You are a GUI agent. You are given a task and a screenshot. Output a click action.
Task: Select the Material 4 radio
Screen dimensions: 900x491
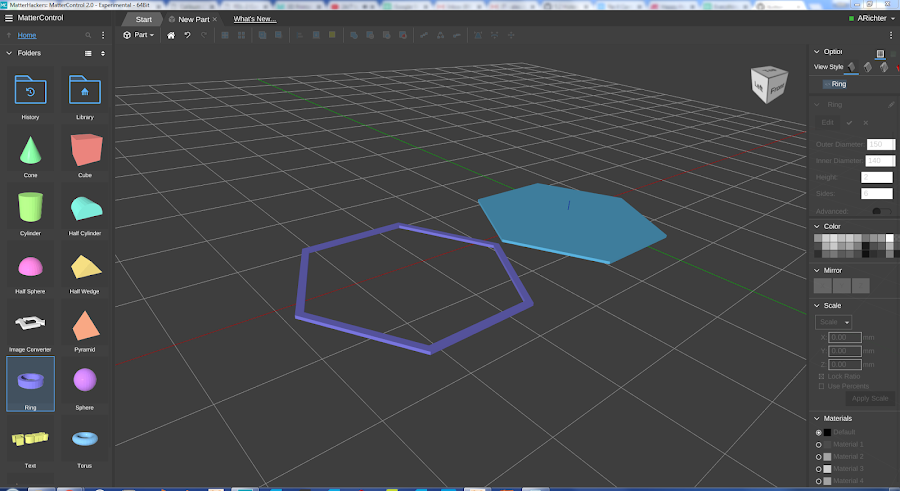click(818, 481)
